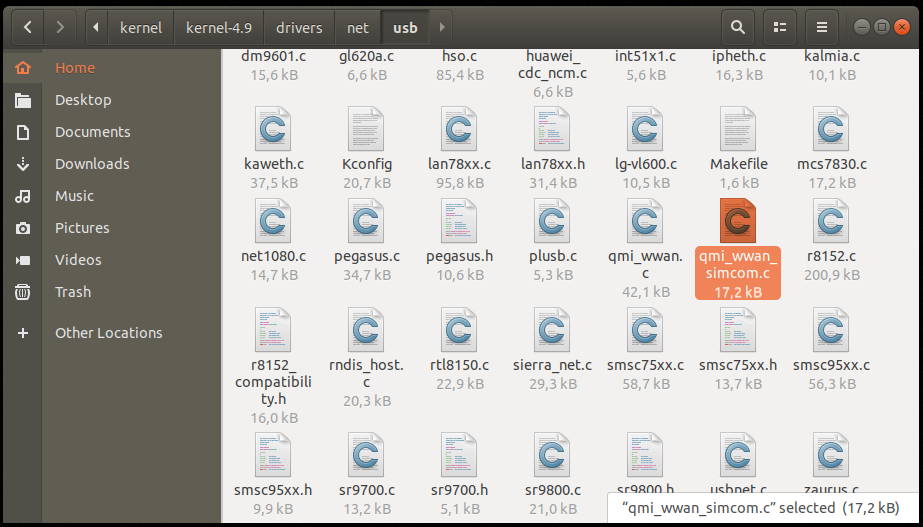Select the sierra_net.c file icon
The height and width of the screenshot is (527, 923).
click(552, 330)
